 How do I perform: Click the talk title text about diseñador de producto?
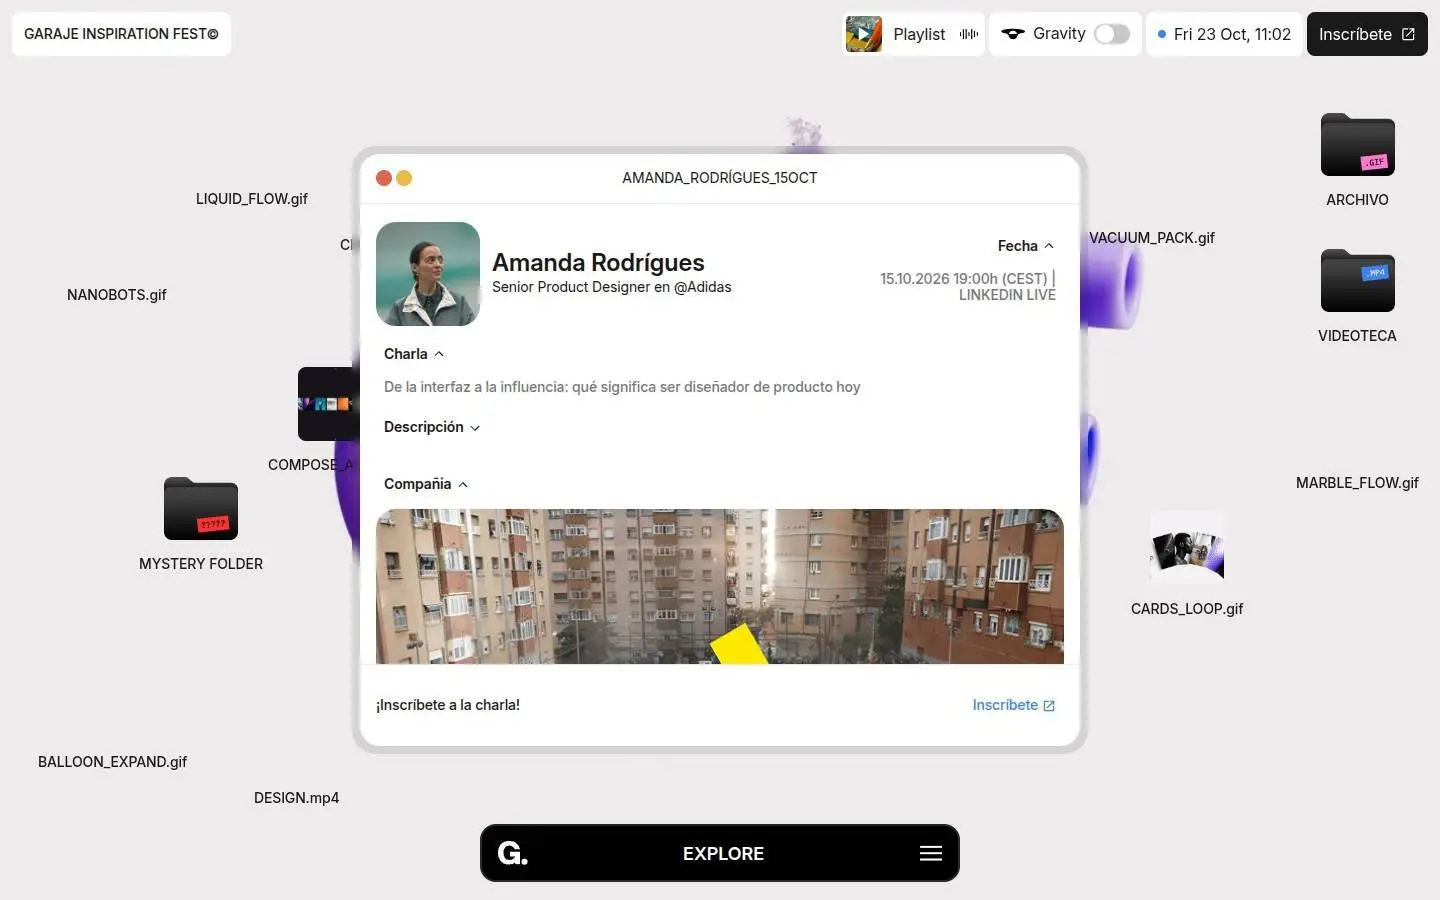pyautogui.click(x=622, y=387)
